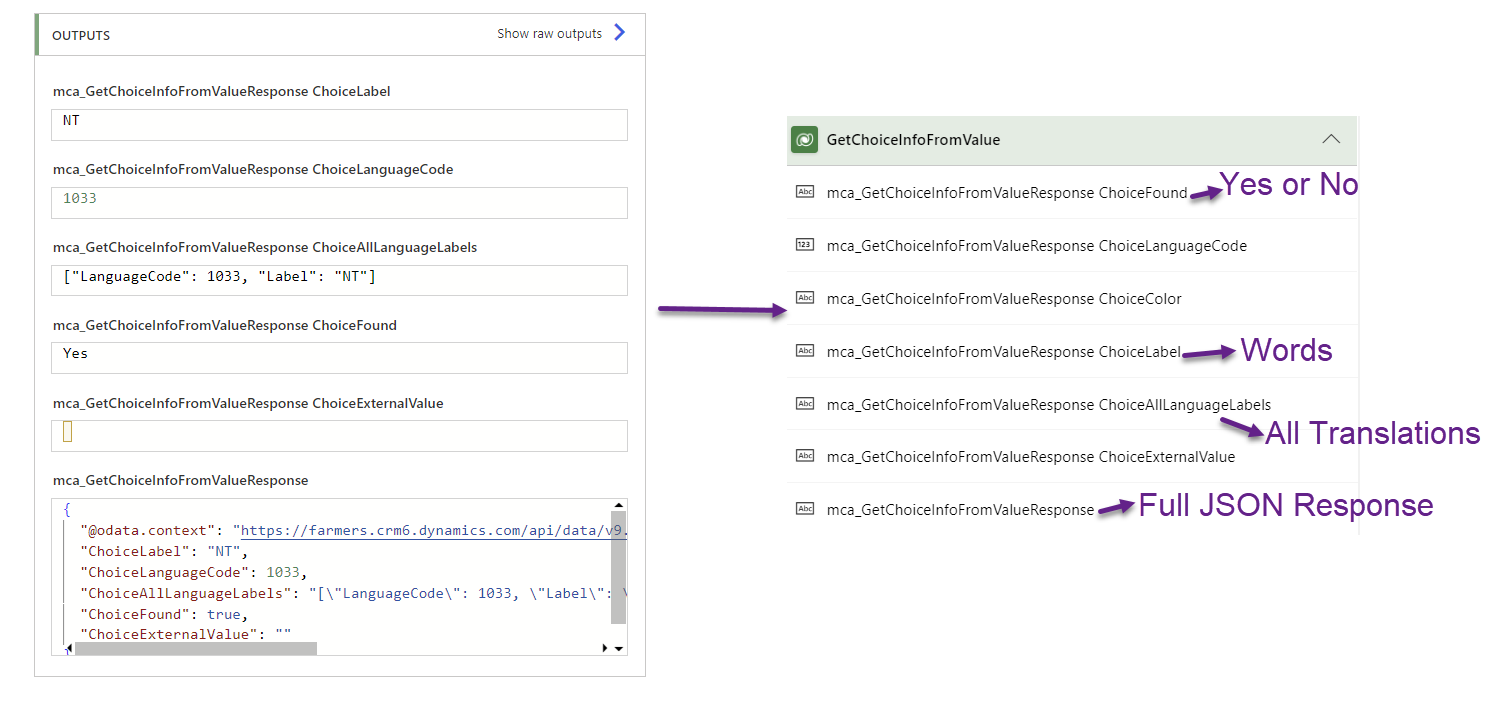The width and height of the screenshot is (1497, 702).
Task: Select the green GetChoiceInfoFromValue connector icon
Action: coord(804,139)
